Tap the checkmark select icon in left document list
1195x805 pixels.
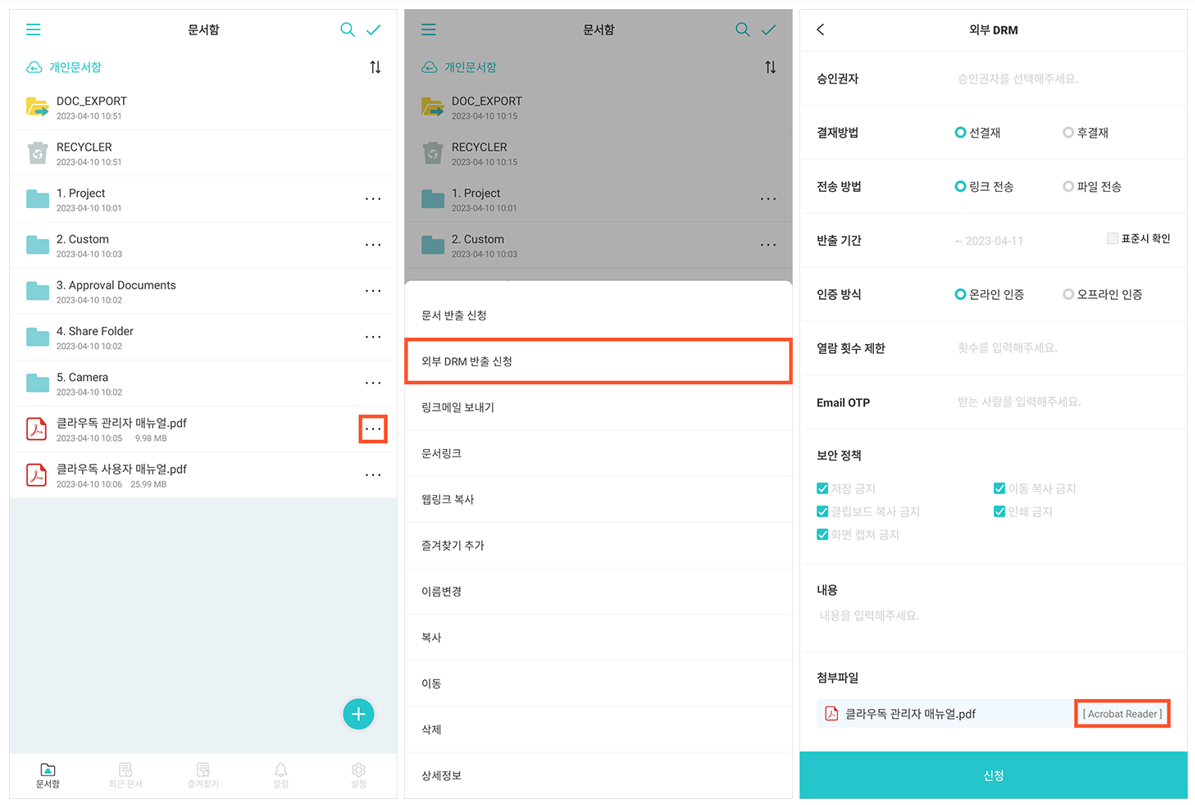click(x=373, y=30)
